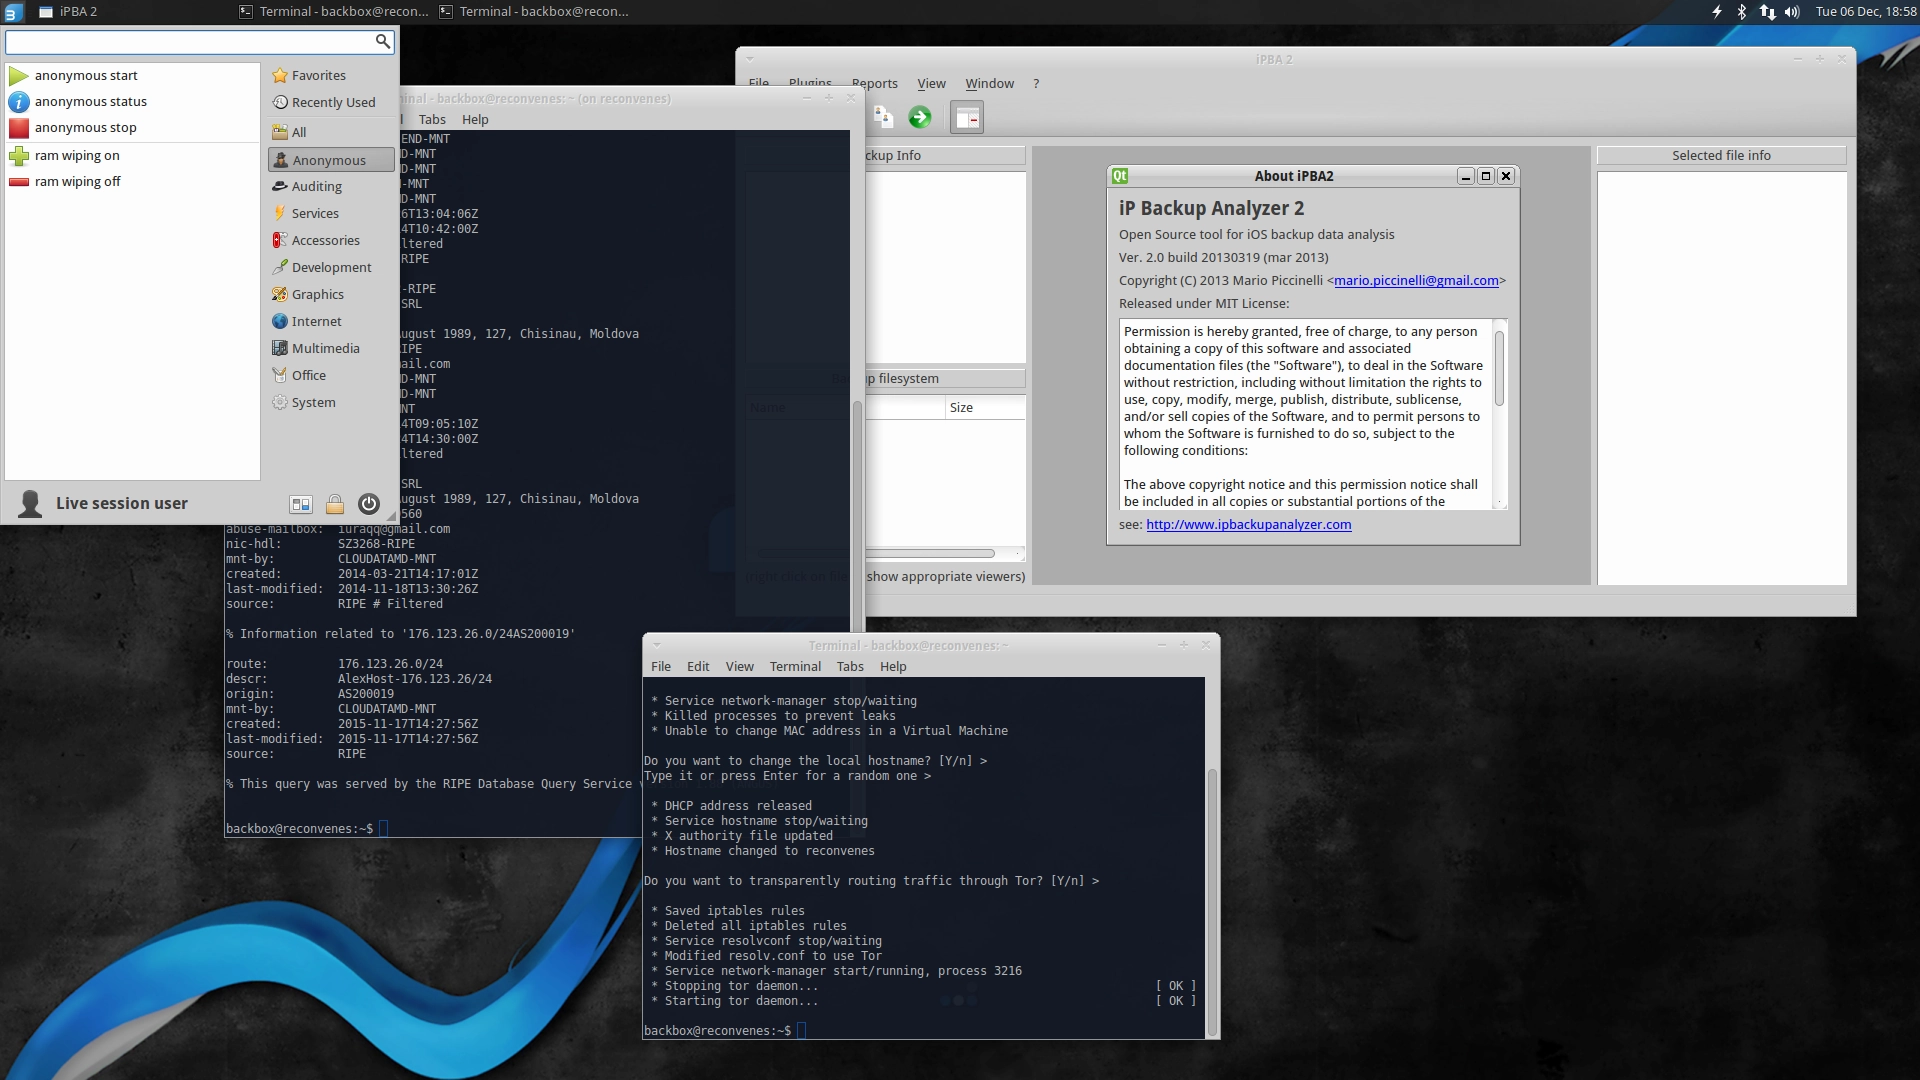Open the System category

[x=331, y=402]
